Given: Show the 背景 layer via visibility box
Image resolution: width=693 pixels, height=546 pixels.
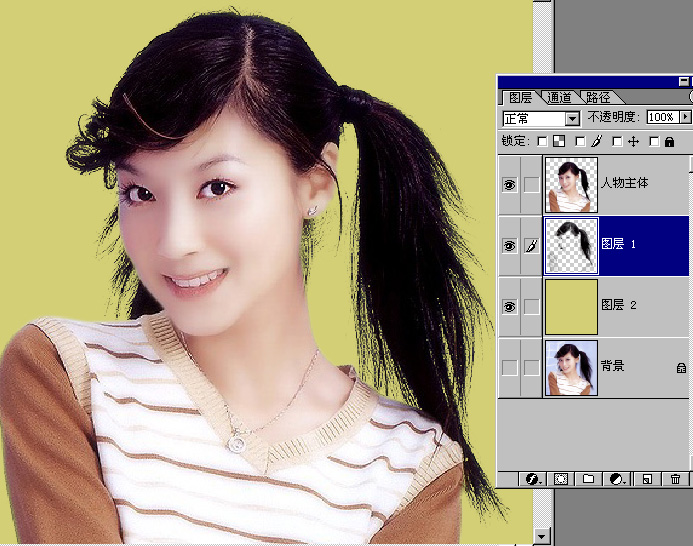Looking at the screenshot, I should coord(510,367).
